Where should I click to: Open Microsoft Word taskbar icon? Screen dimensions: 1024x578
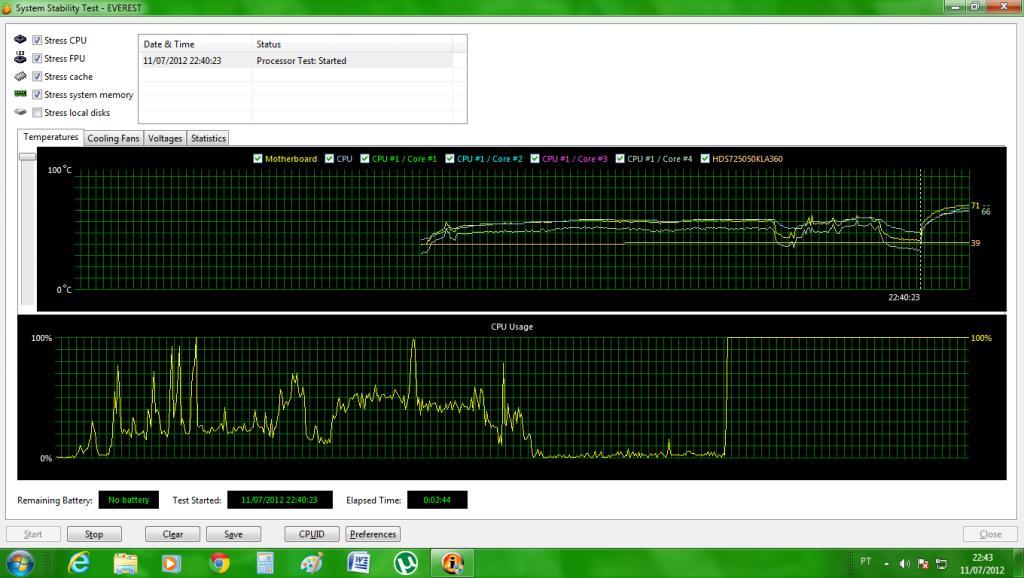[359, 562]
